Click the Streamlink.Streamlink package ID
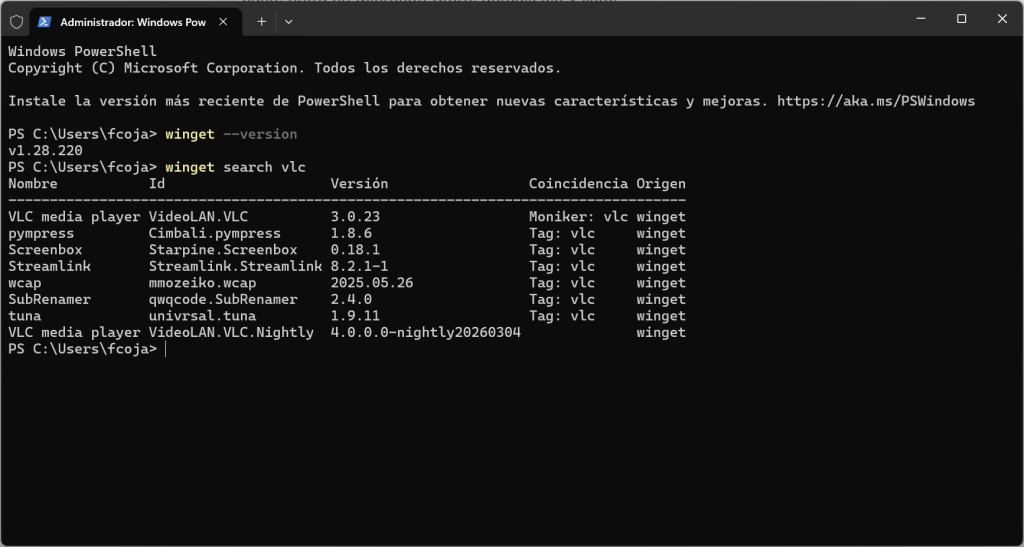1024x547 pixels. pos(235,266)
